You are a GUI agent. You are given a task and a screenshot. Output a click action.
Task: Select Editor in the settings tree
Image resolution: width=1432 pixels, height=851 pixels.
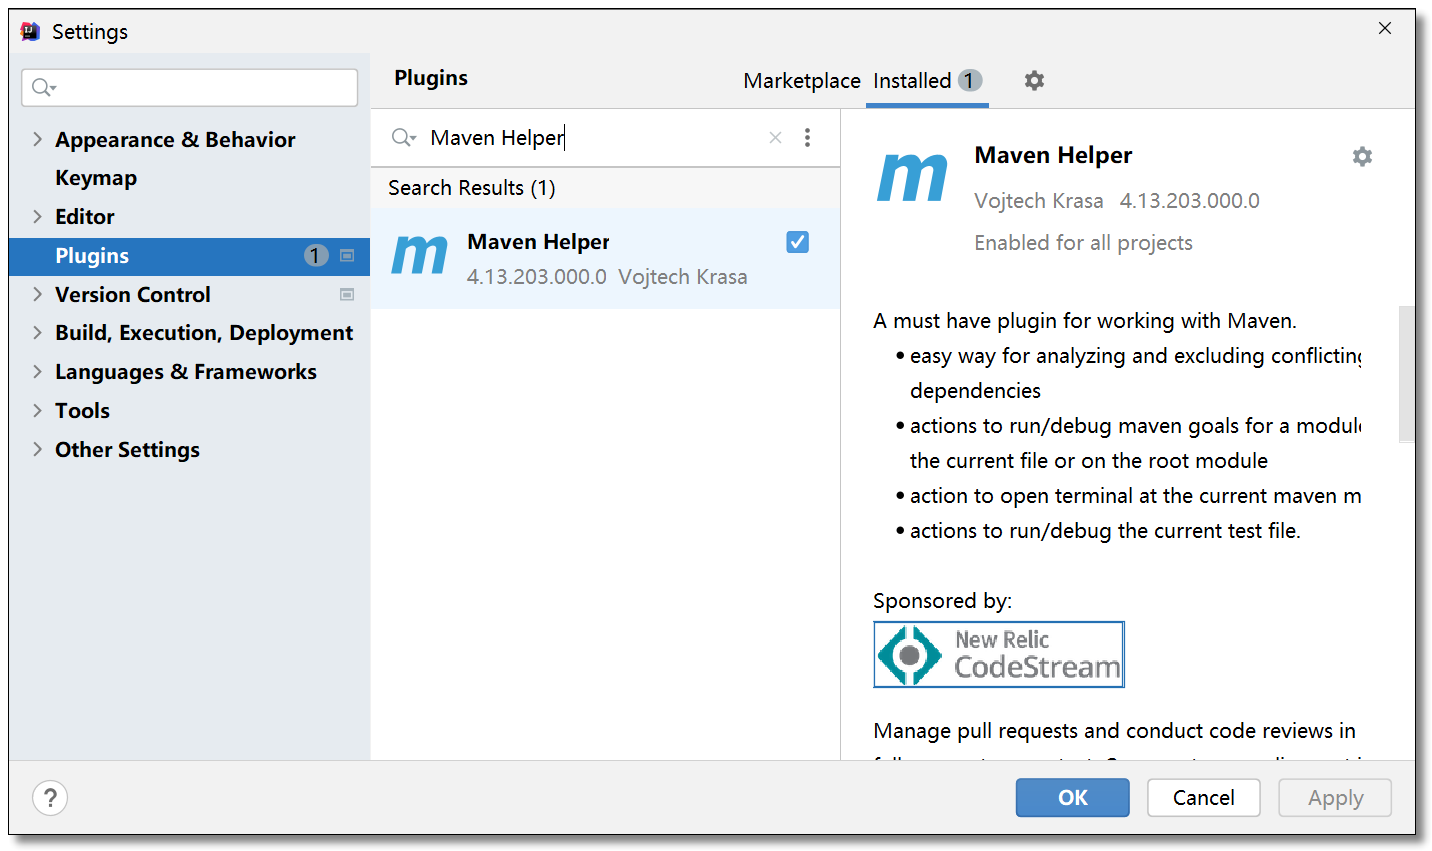click(x=85, y=217)
